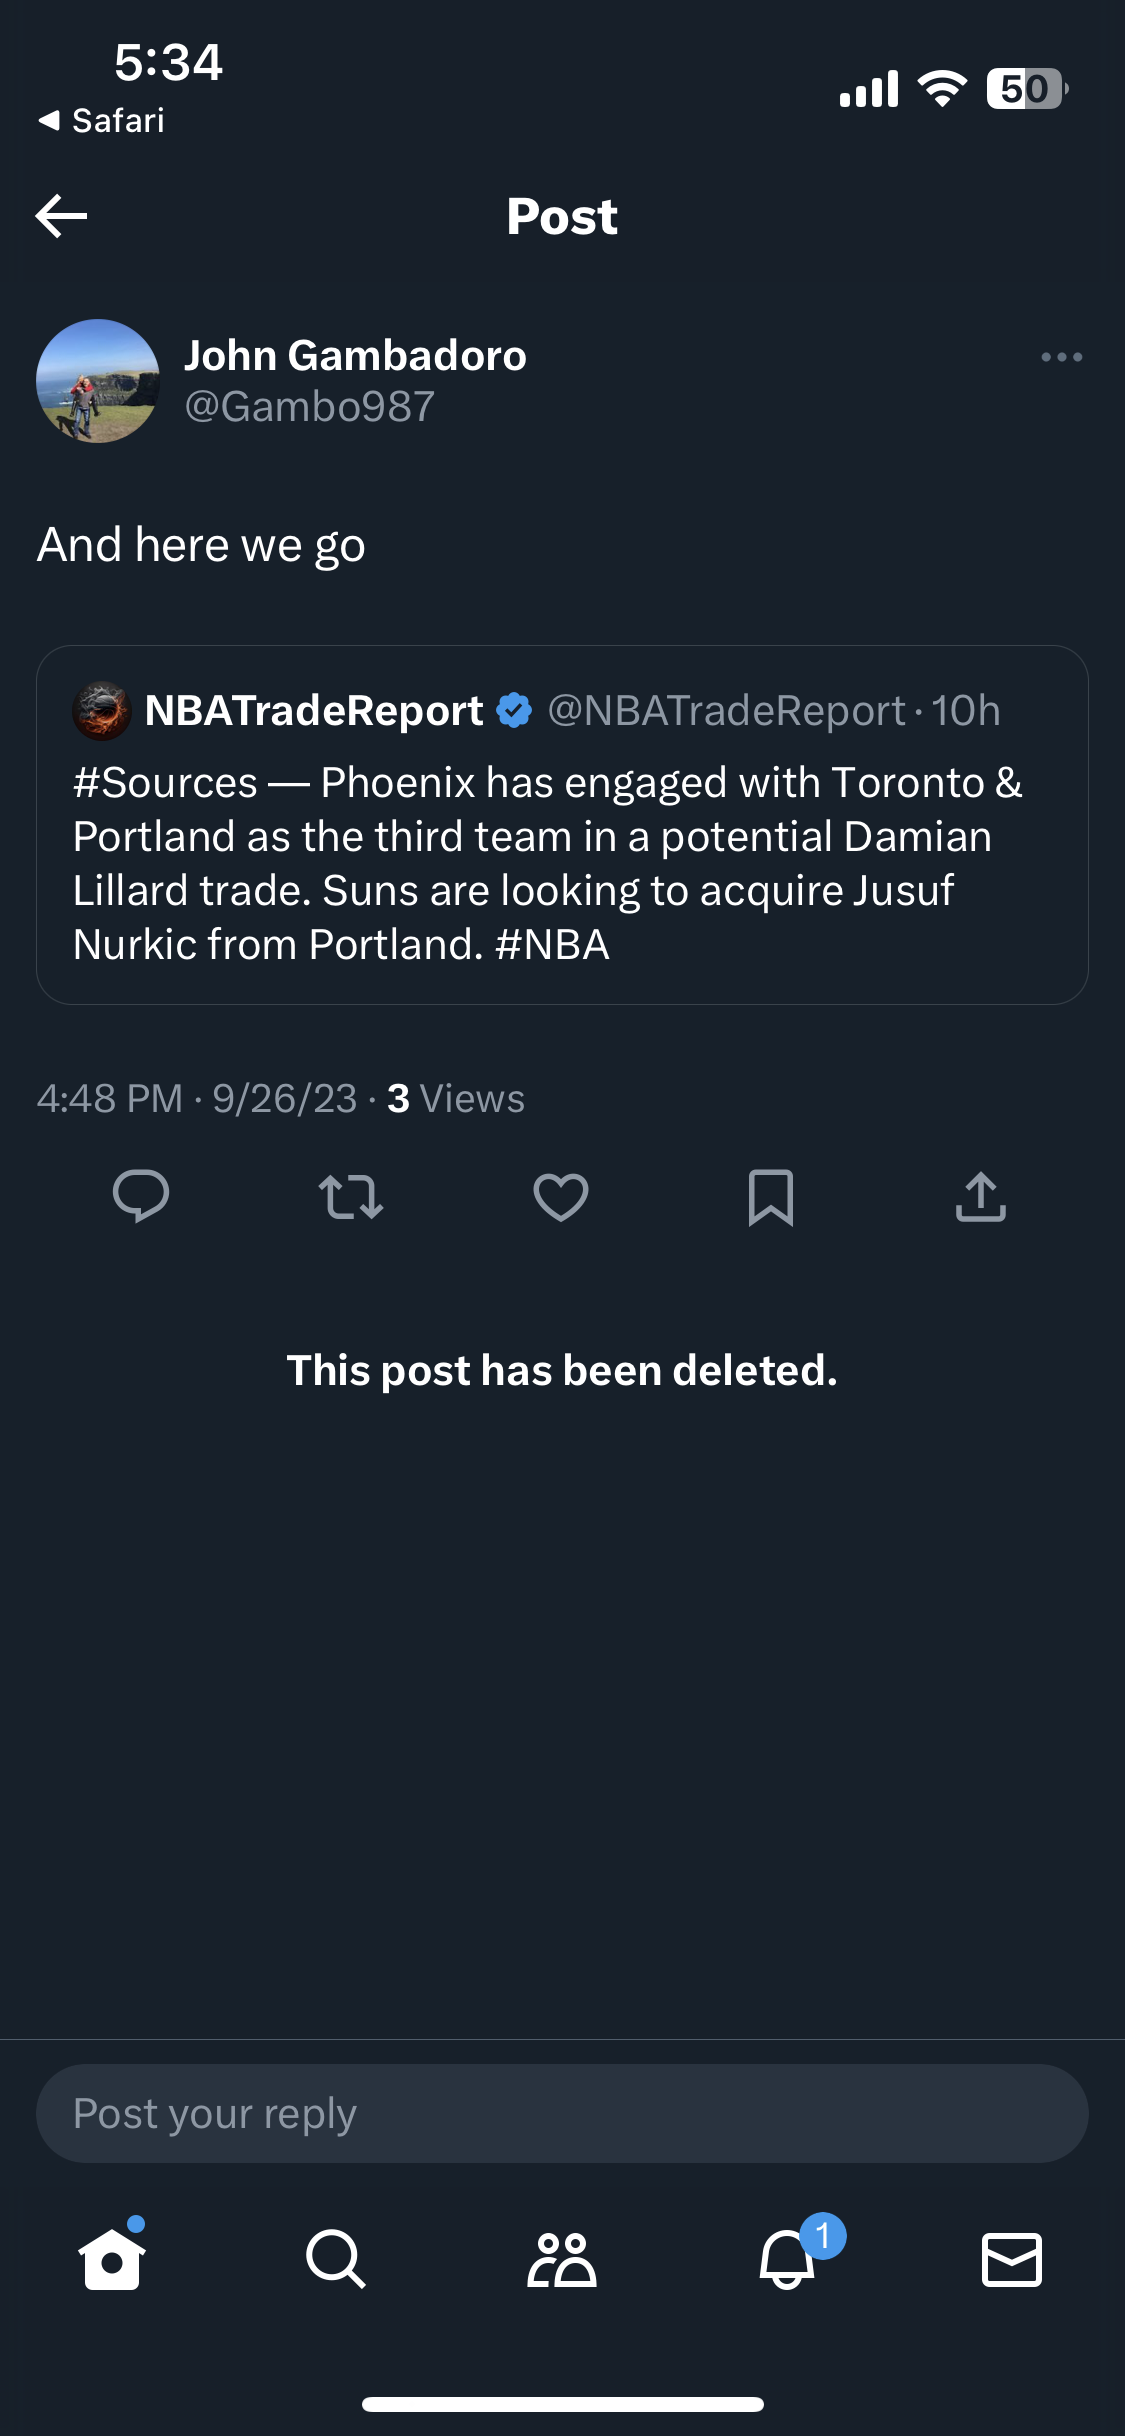Open the Messages envelope icon
Image resolution: width=1125 pixels, height=2436 pixels.
point(1012,2259)
